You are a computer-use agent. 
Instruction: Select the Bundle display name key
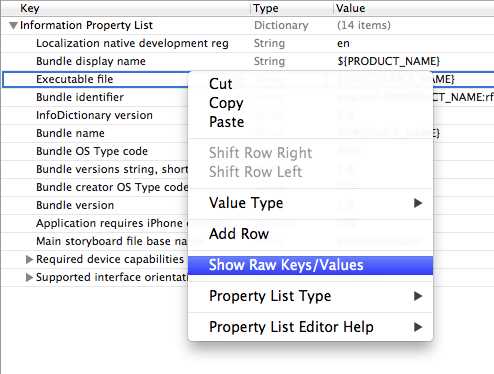(x=91, y=61)
